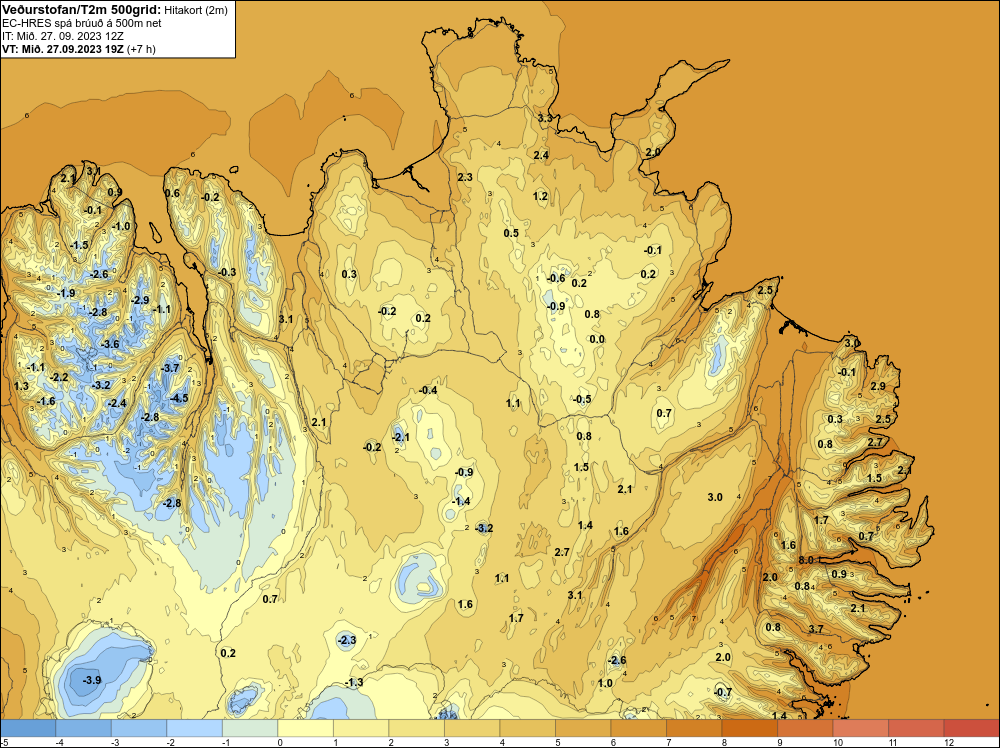Click the -1.5 temperature value
1000x748 pixels.
pyautogui.click(x=79, y=246)
